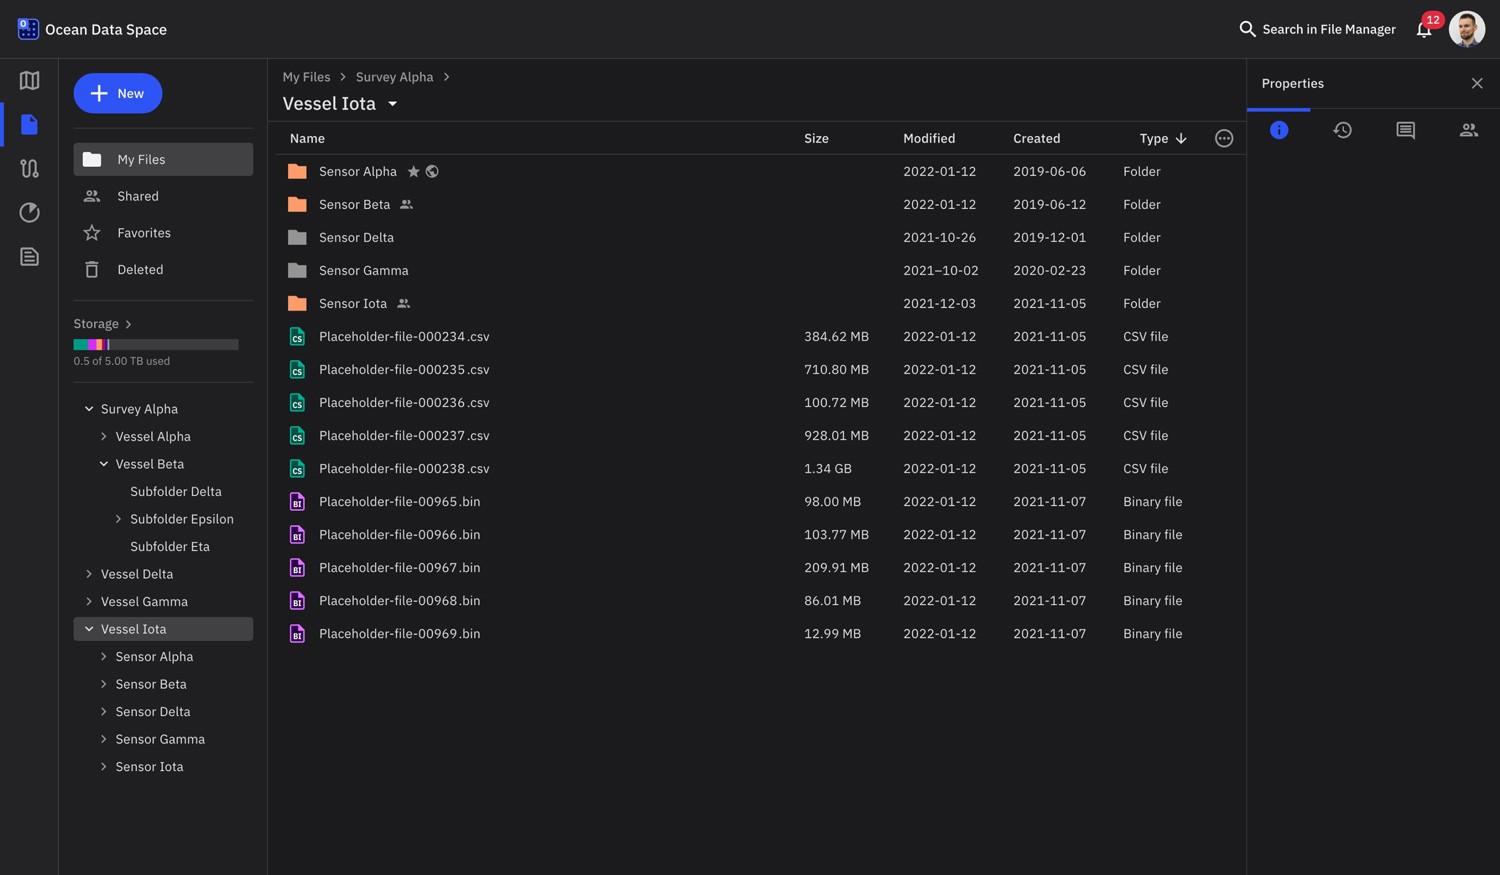Toggle sort direction on the Type column
Viewport: 1500px width, 875px height.
tap(1181, 138)
